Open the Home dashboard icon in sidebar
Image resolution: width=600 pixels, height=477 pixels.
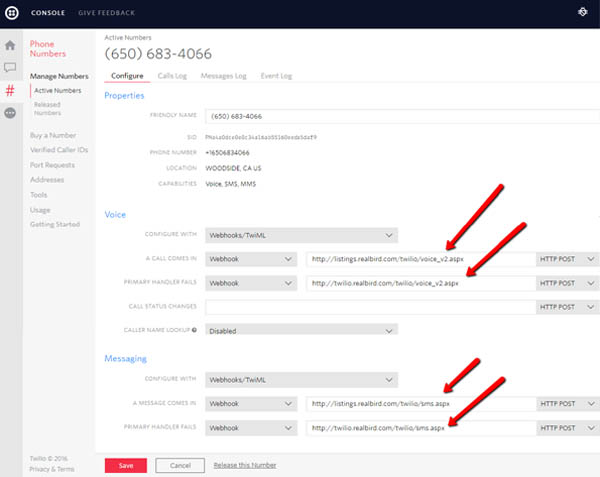(10, 45)
